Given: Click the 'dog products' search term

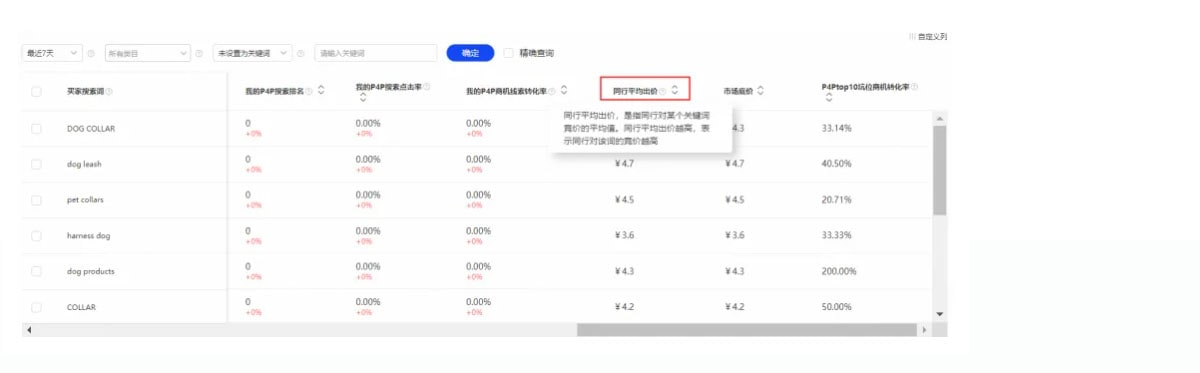Looking at the screenshot, I should point(90,272).
